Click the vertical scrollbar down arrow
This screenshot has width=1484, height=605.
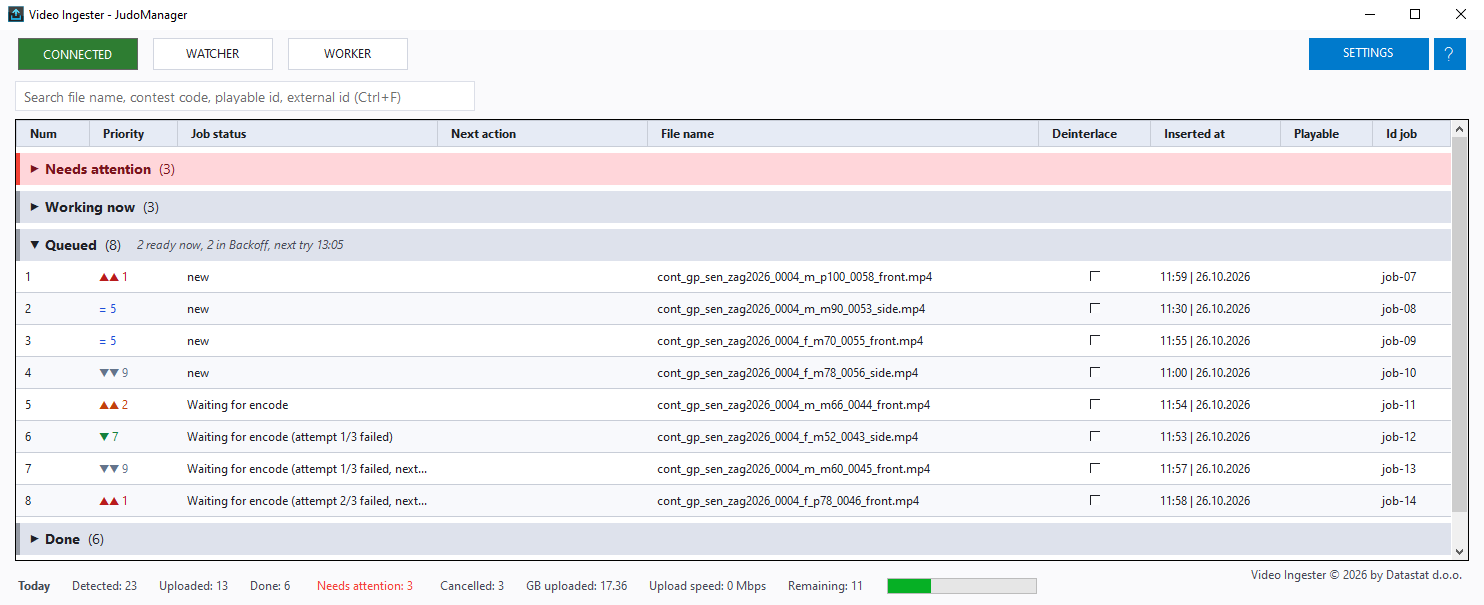point(1460,551)
